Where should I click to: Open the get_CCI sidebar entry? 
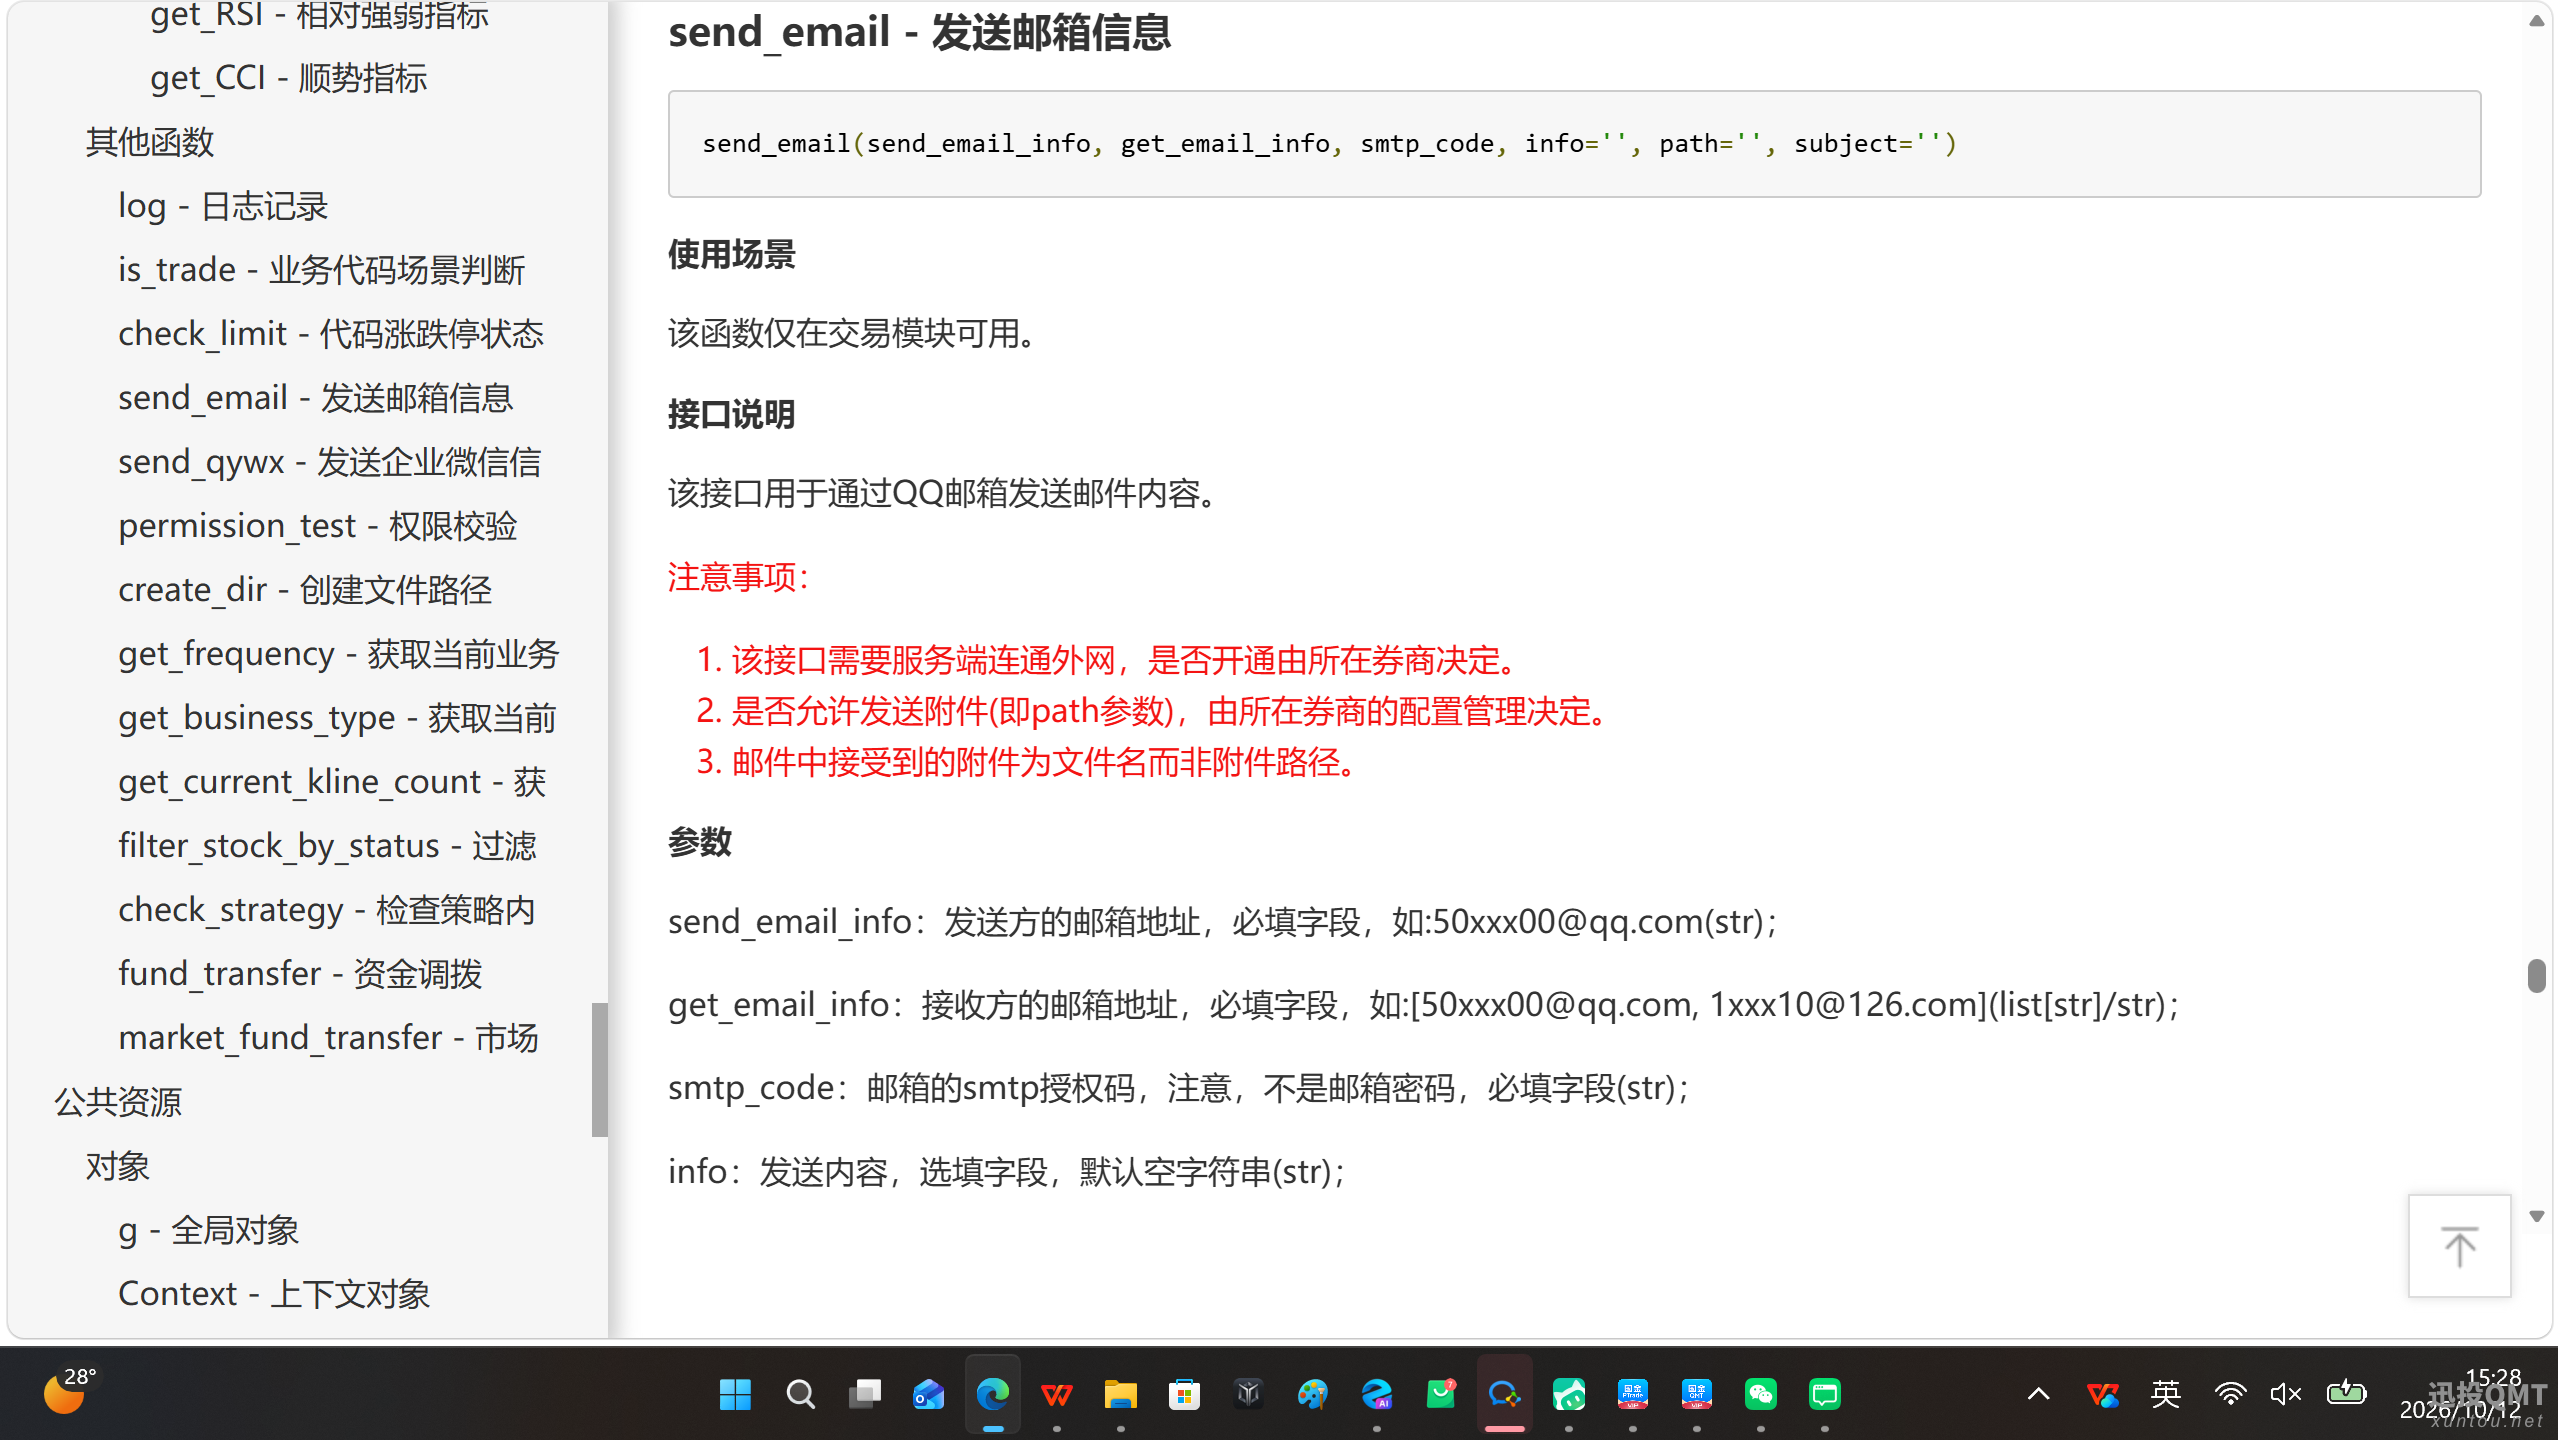[288, 78]
